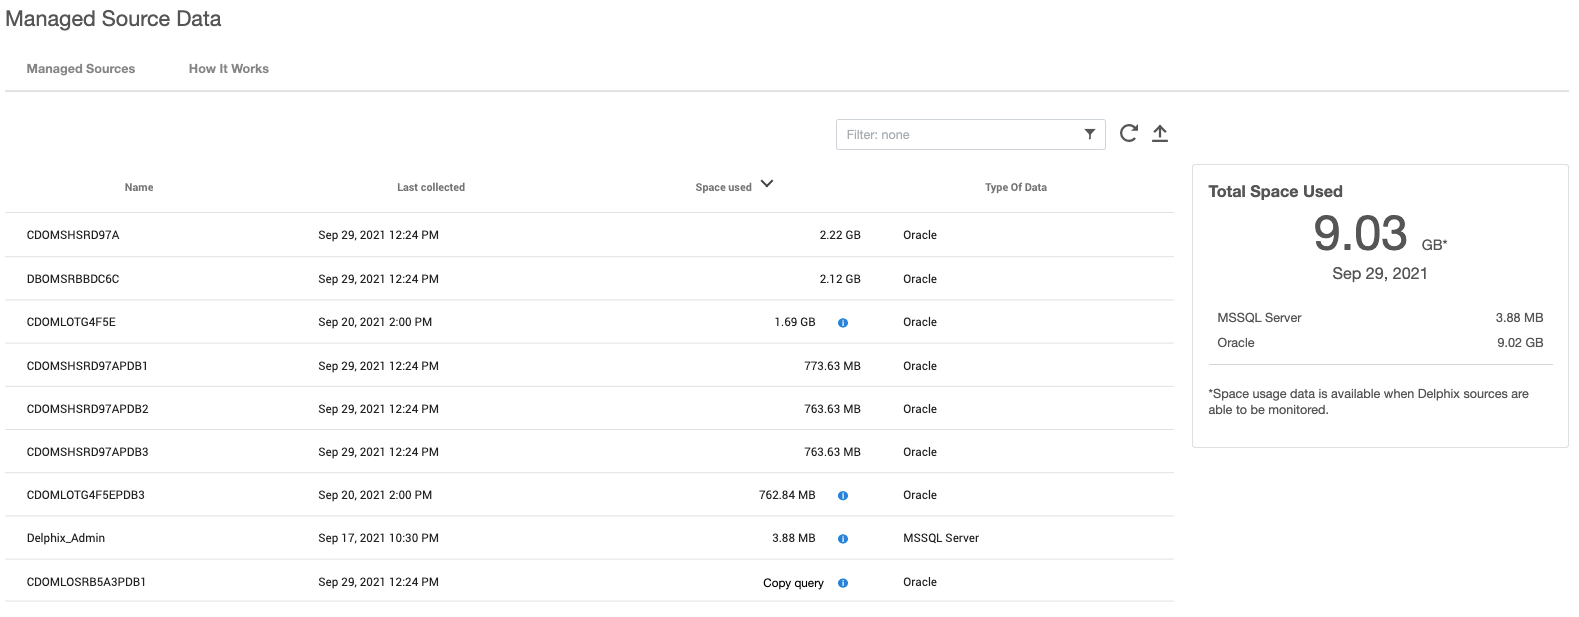The height and width of the screenshot is (617, 1579).
Task: Click info icon beside 762.84 MB
Action: tap(843, 496)
